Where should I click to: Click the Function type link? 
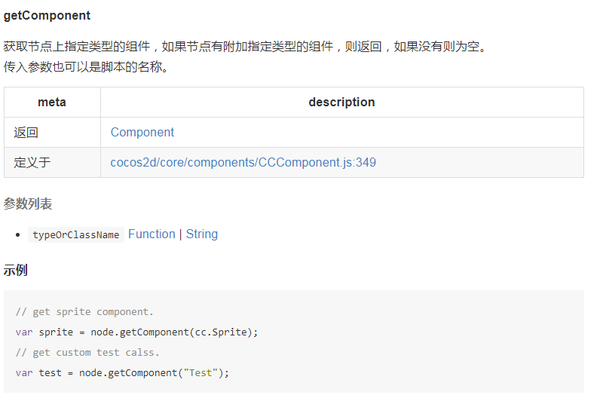(151, 234)
